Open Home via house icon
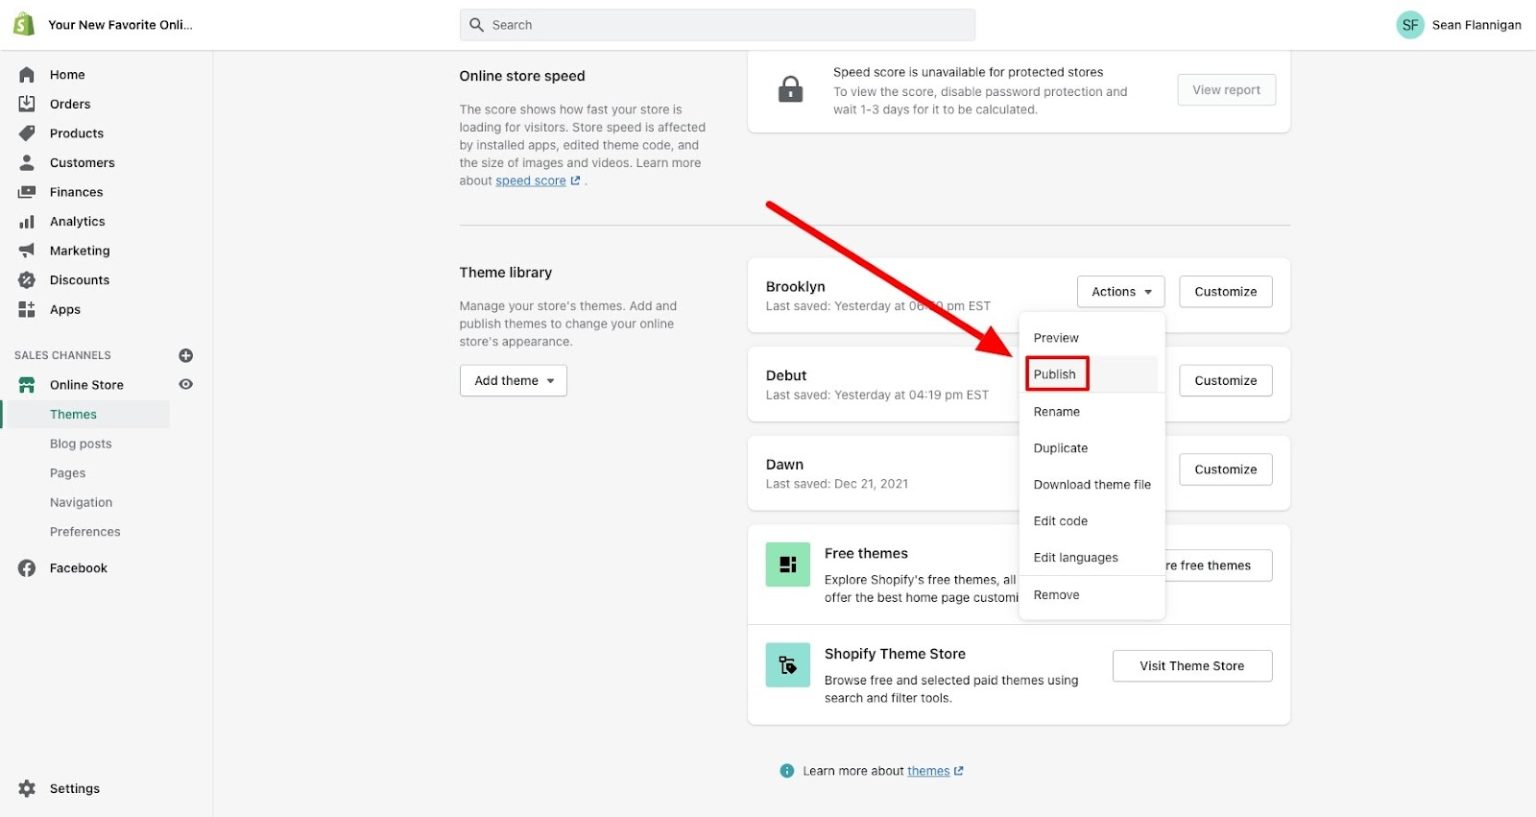Image resolution: width=1536 pixels, height=817 pixels. (27, 75)
